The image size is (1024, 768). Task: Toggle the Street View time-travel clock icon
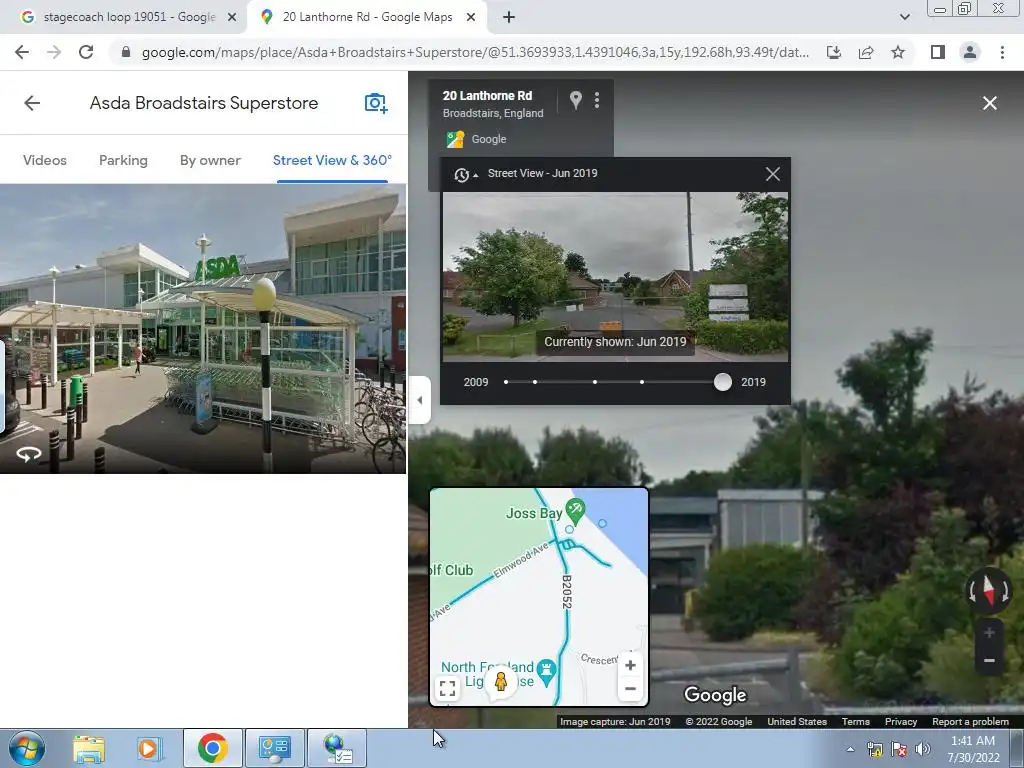coord(464,174)
